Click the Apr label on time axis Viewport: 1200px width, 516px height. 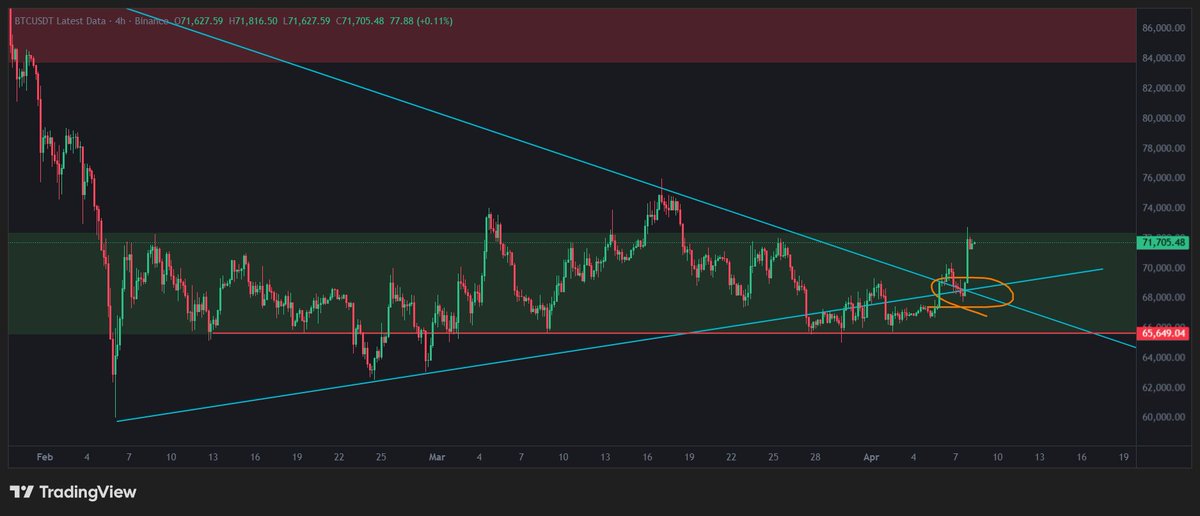(x=871, y=456)
